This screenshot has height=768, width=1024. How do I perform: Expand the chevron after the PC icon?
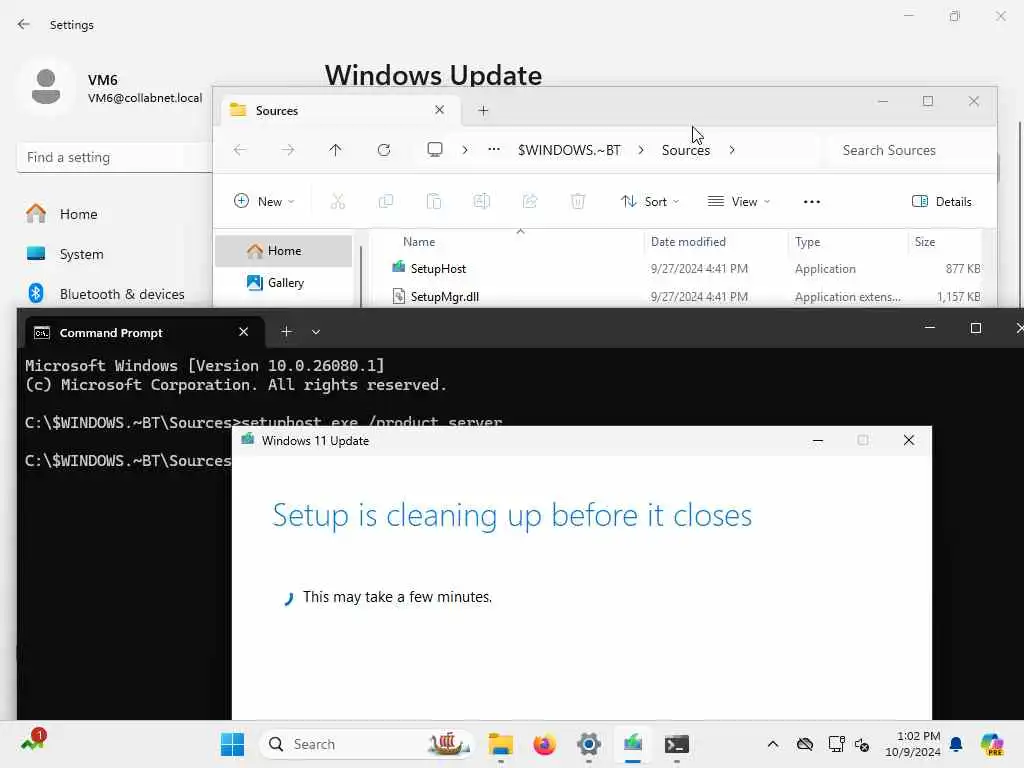tap(465, 150)
